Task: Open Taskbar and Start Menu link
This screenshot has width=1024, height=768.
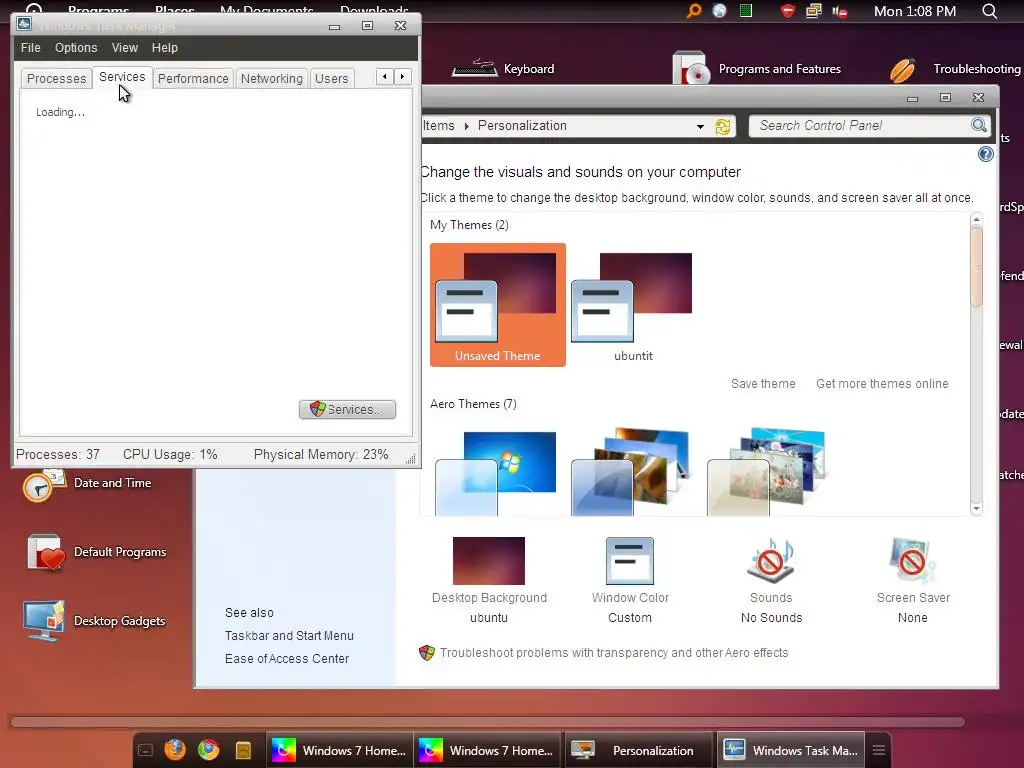Action: coord(289,636)
